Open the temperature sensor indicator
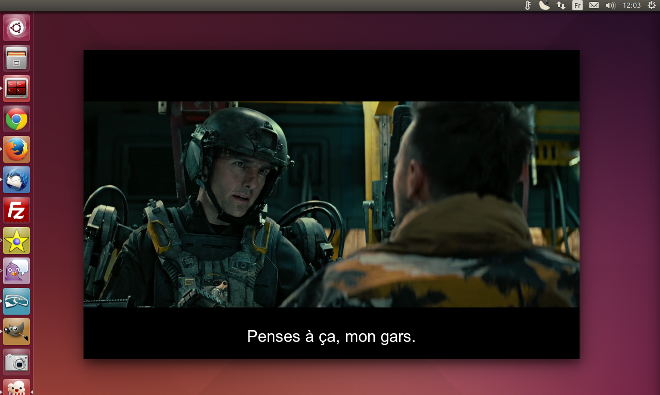Image resolution: width=660 pixels, height=395 pixels. 528,5
